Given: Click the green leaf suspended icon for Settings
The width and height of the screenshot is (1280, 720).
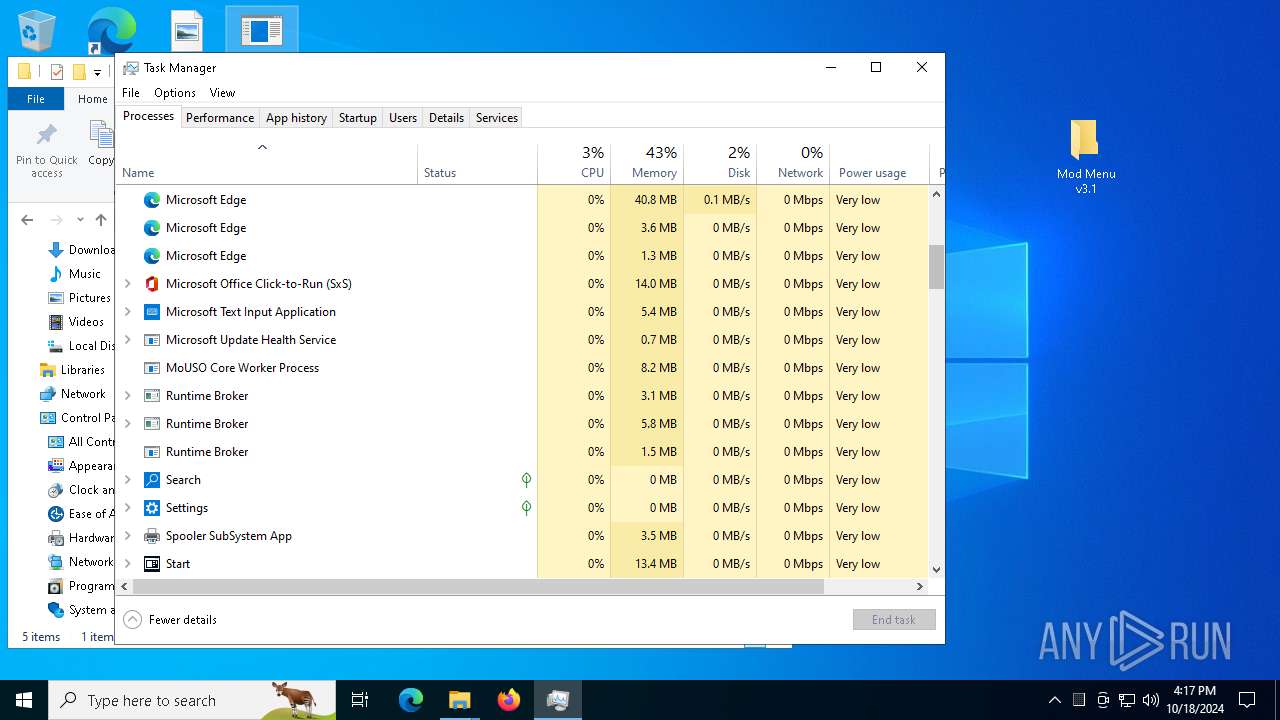Looking at the screenshot, I should pos(526,508).
